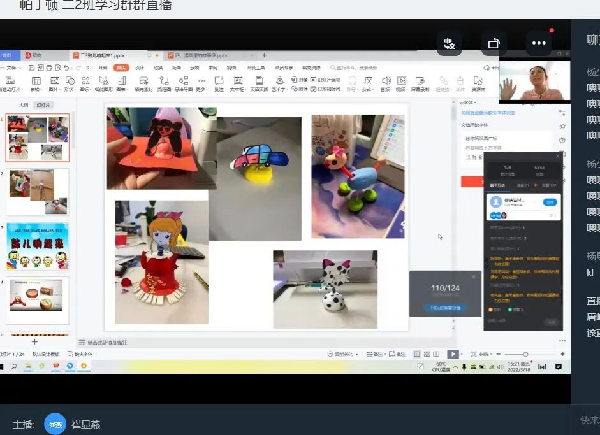600x435 pixels.
Task: Open the Picture insert tool
Action: (54, 83)
